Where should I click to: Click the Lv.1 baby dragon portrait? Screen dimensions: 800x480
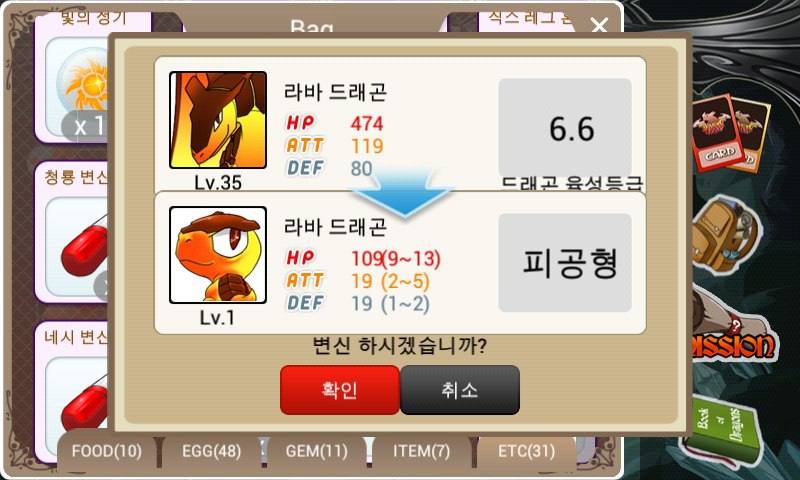[218, 255]
